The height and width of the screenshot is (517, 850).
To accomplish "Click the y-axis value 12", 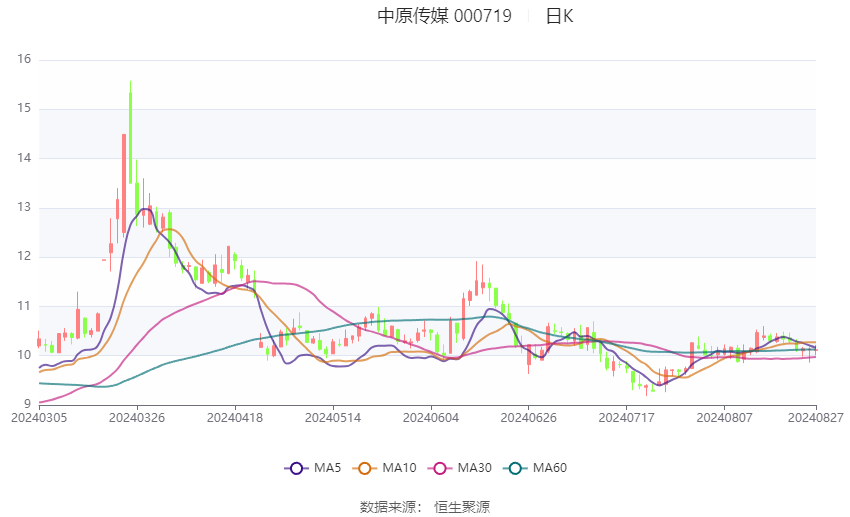I will (x=24, y=256).
